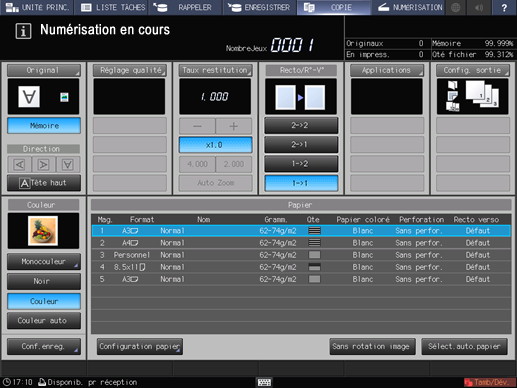Select the 1->2 duplex mode
Screen dimensions: 517x388
coord(301,164)
